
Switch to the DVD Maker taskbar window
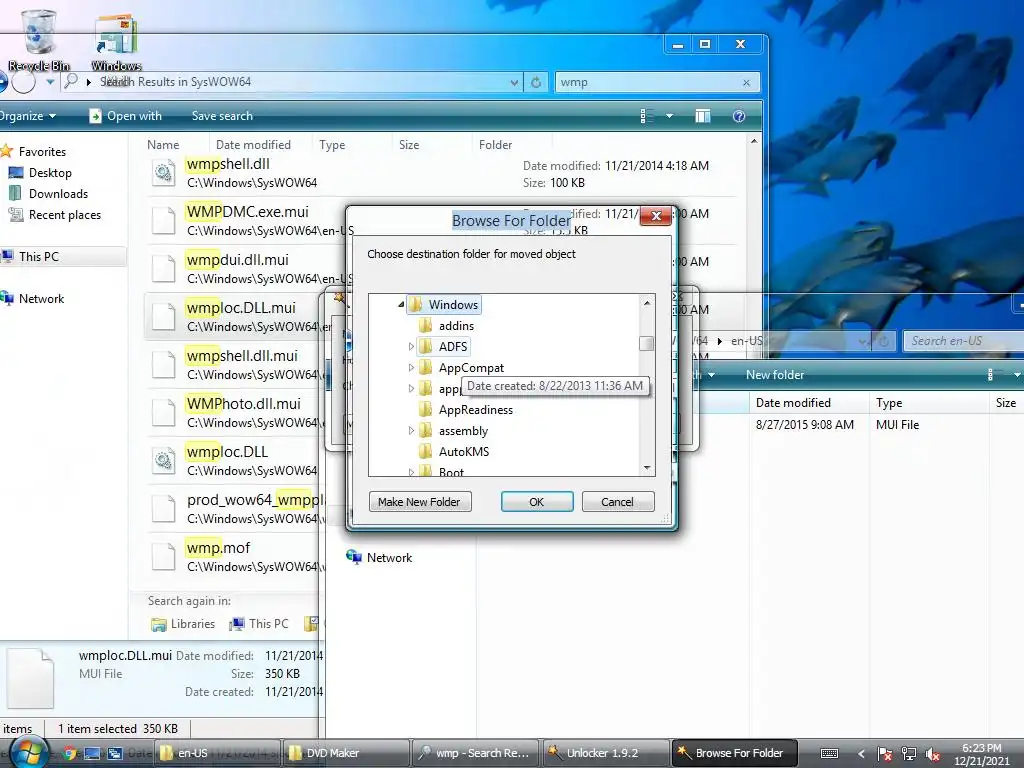pyautogui.click(x=346, y=753)
